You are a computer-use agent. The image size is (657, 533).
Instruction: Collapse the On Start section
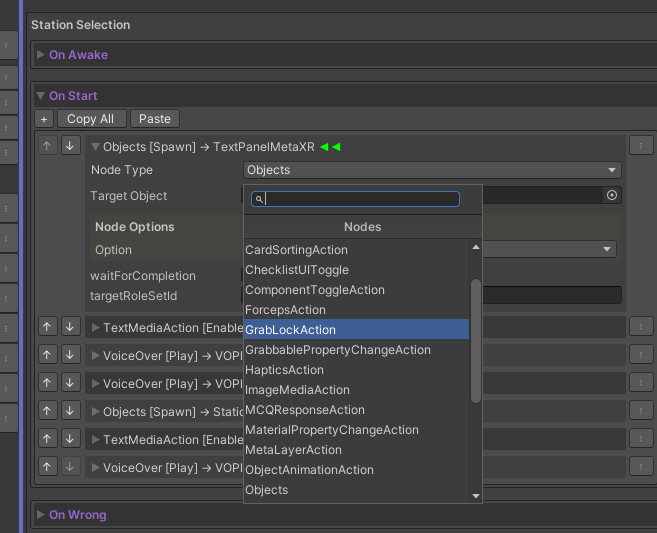tap(41, 96)
